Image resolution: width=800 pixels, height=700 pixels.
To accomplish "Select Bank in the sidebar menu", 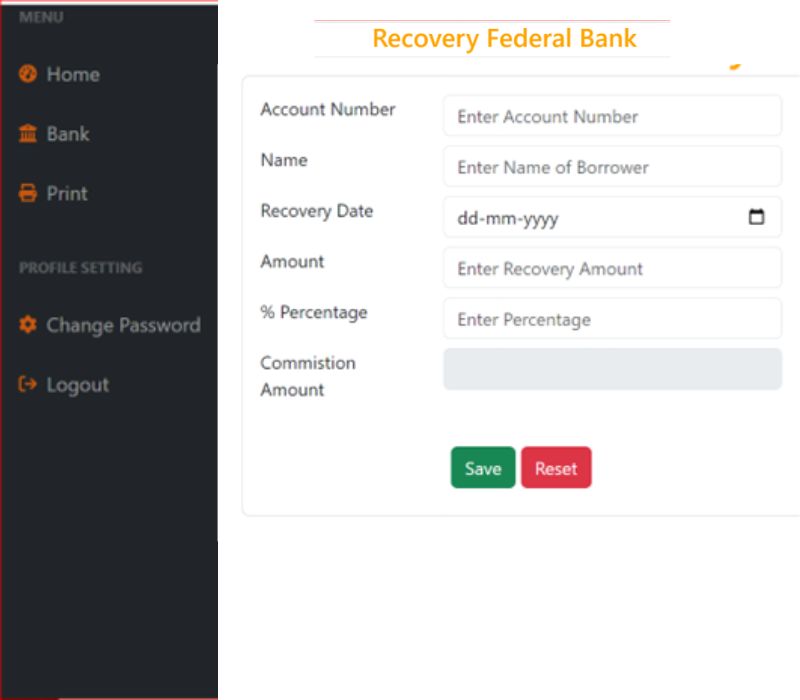I will click(68, 134).
